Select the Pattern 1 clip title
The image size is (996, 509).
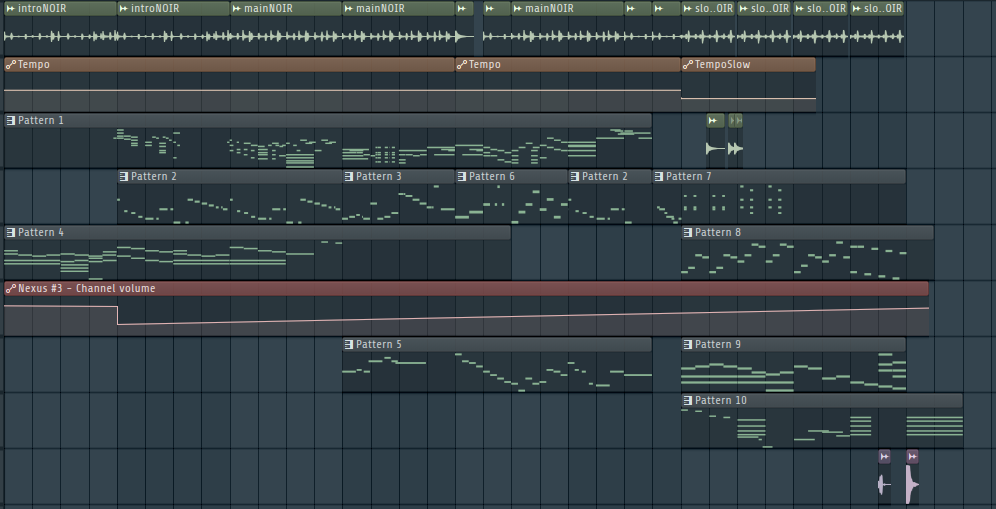point(41,120)
